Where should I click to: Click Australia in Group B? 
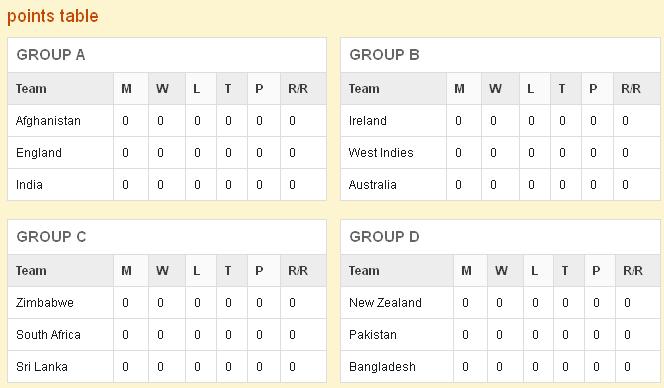(373, 185)
